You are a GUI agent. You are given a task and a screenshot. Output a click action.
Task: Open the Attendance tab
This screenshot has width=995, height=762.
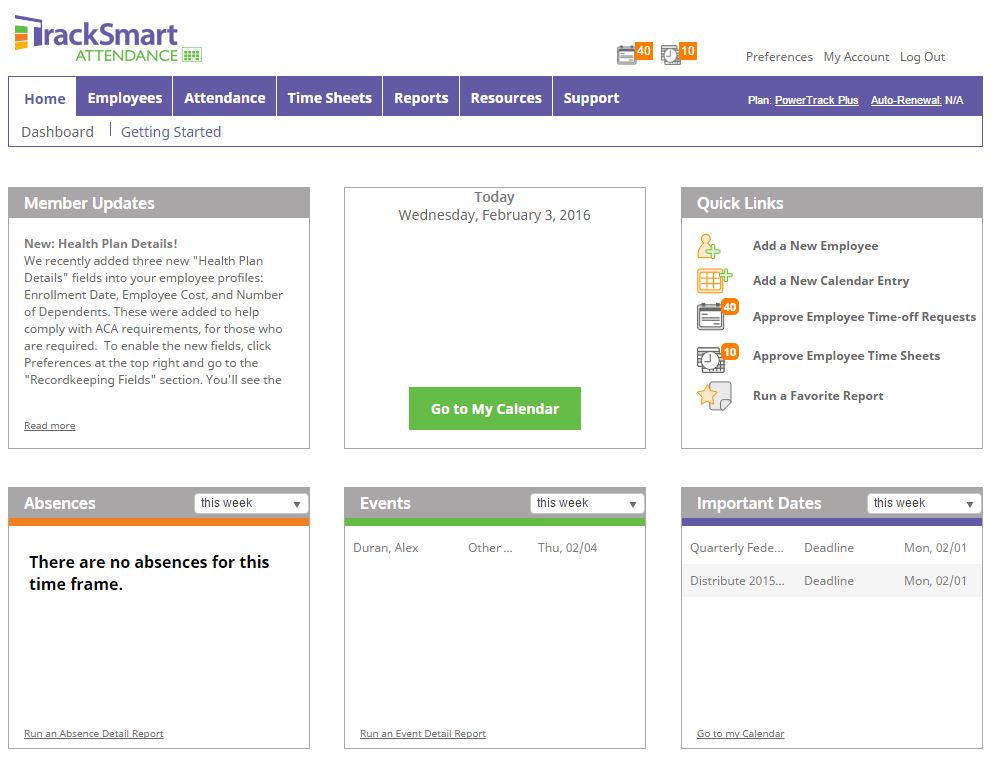(x=224, y=97)
